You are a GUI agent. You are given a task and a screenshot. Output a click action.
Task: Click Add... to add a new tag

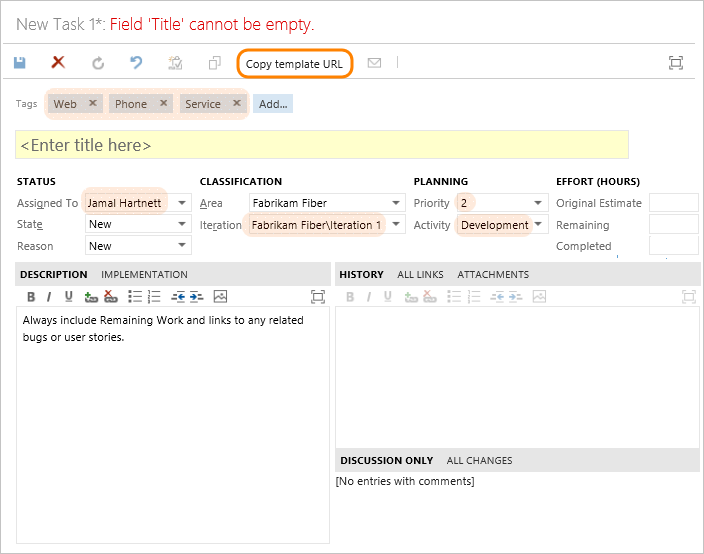[x=273, y=104]
